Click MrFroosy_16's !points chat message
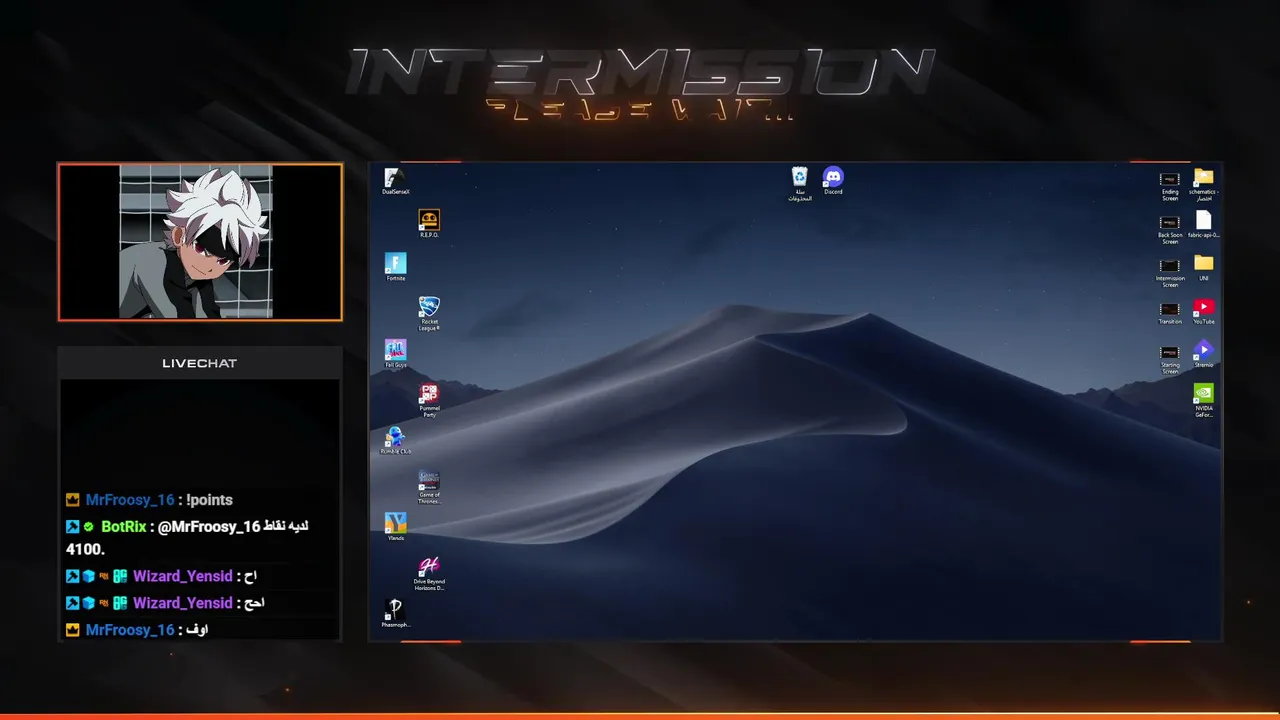This screenshot has width=1280, height=720. 209,500
